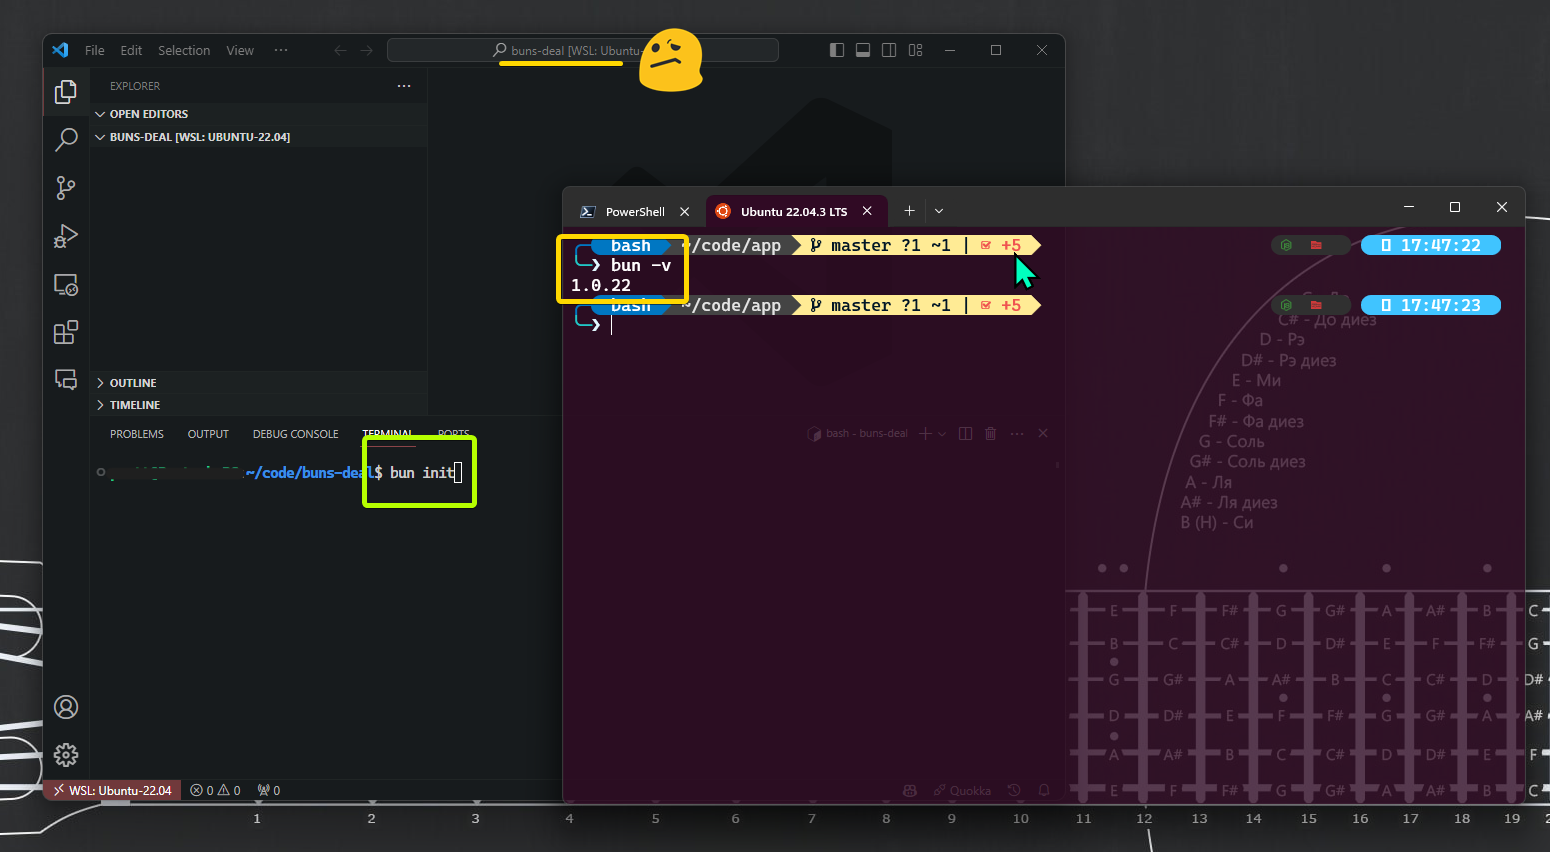Expand the Outline section
Screen dimensions: 1550x852
click(132, 383)
